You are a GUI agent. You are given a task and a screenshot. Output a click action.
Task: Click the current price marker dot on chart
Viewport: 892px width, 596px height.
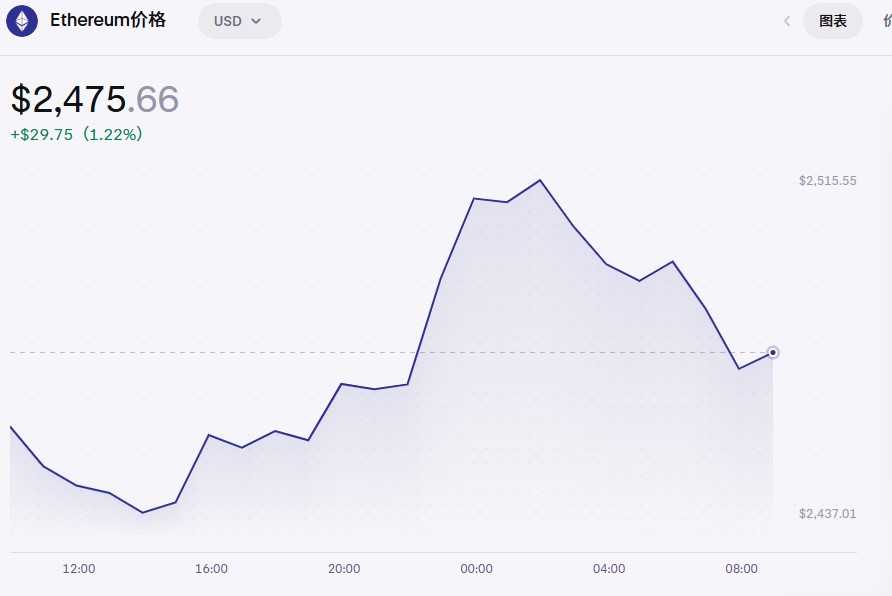click(773, 353)
